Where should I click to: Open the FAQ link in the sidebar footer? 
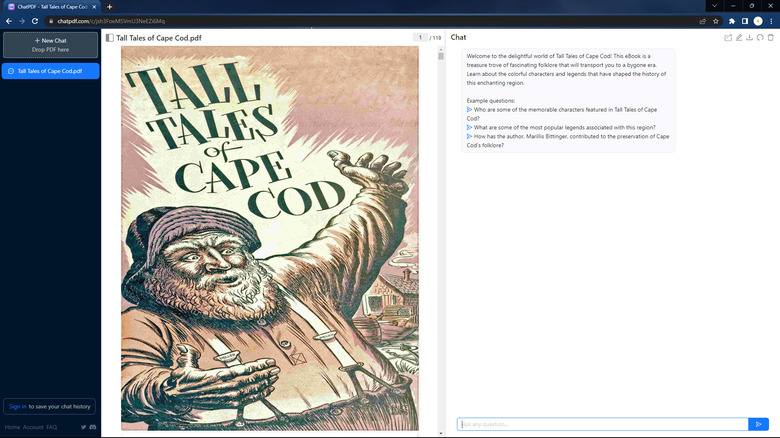coord(51,427)
